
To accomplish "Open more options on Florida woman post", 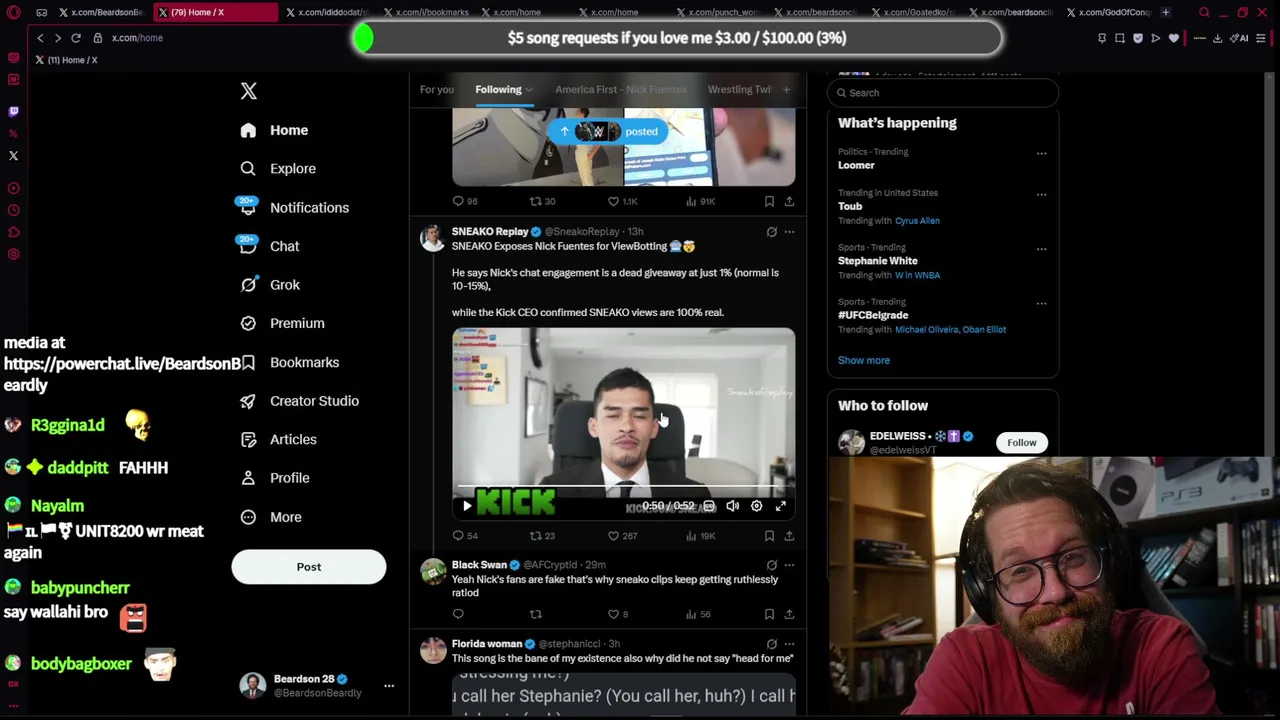I will click(789, 644).
